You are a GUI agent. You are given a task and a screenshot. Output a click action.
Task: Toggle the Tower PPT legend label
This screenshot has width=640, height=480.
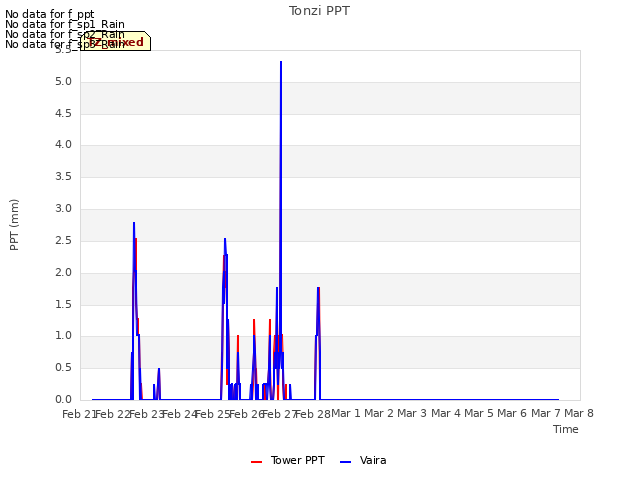(x=298, y=460)
